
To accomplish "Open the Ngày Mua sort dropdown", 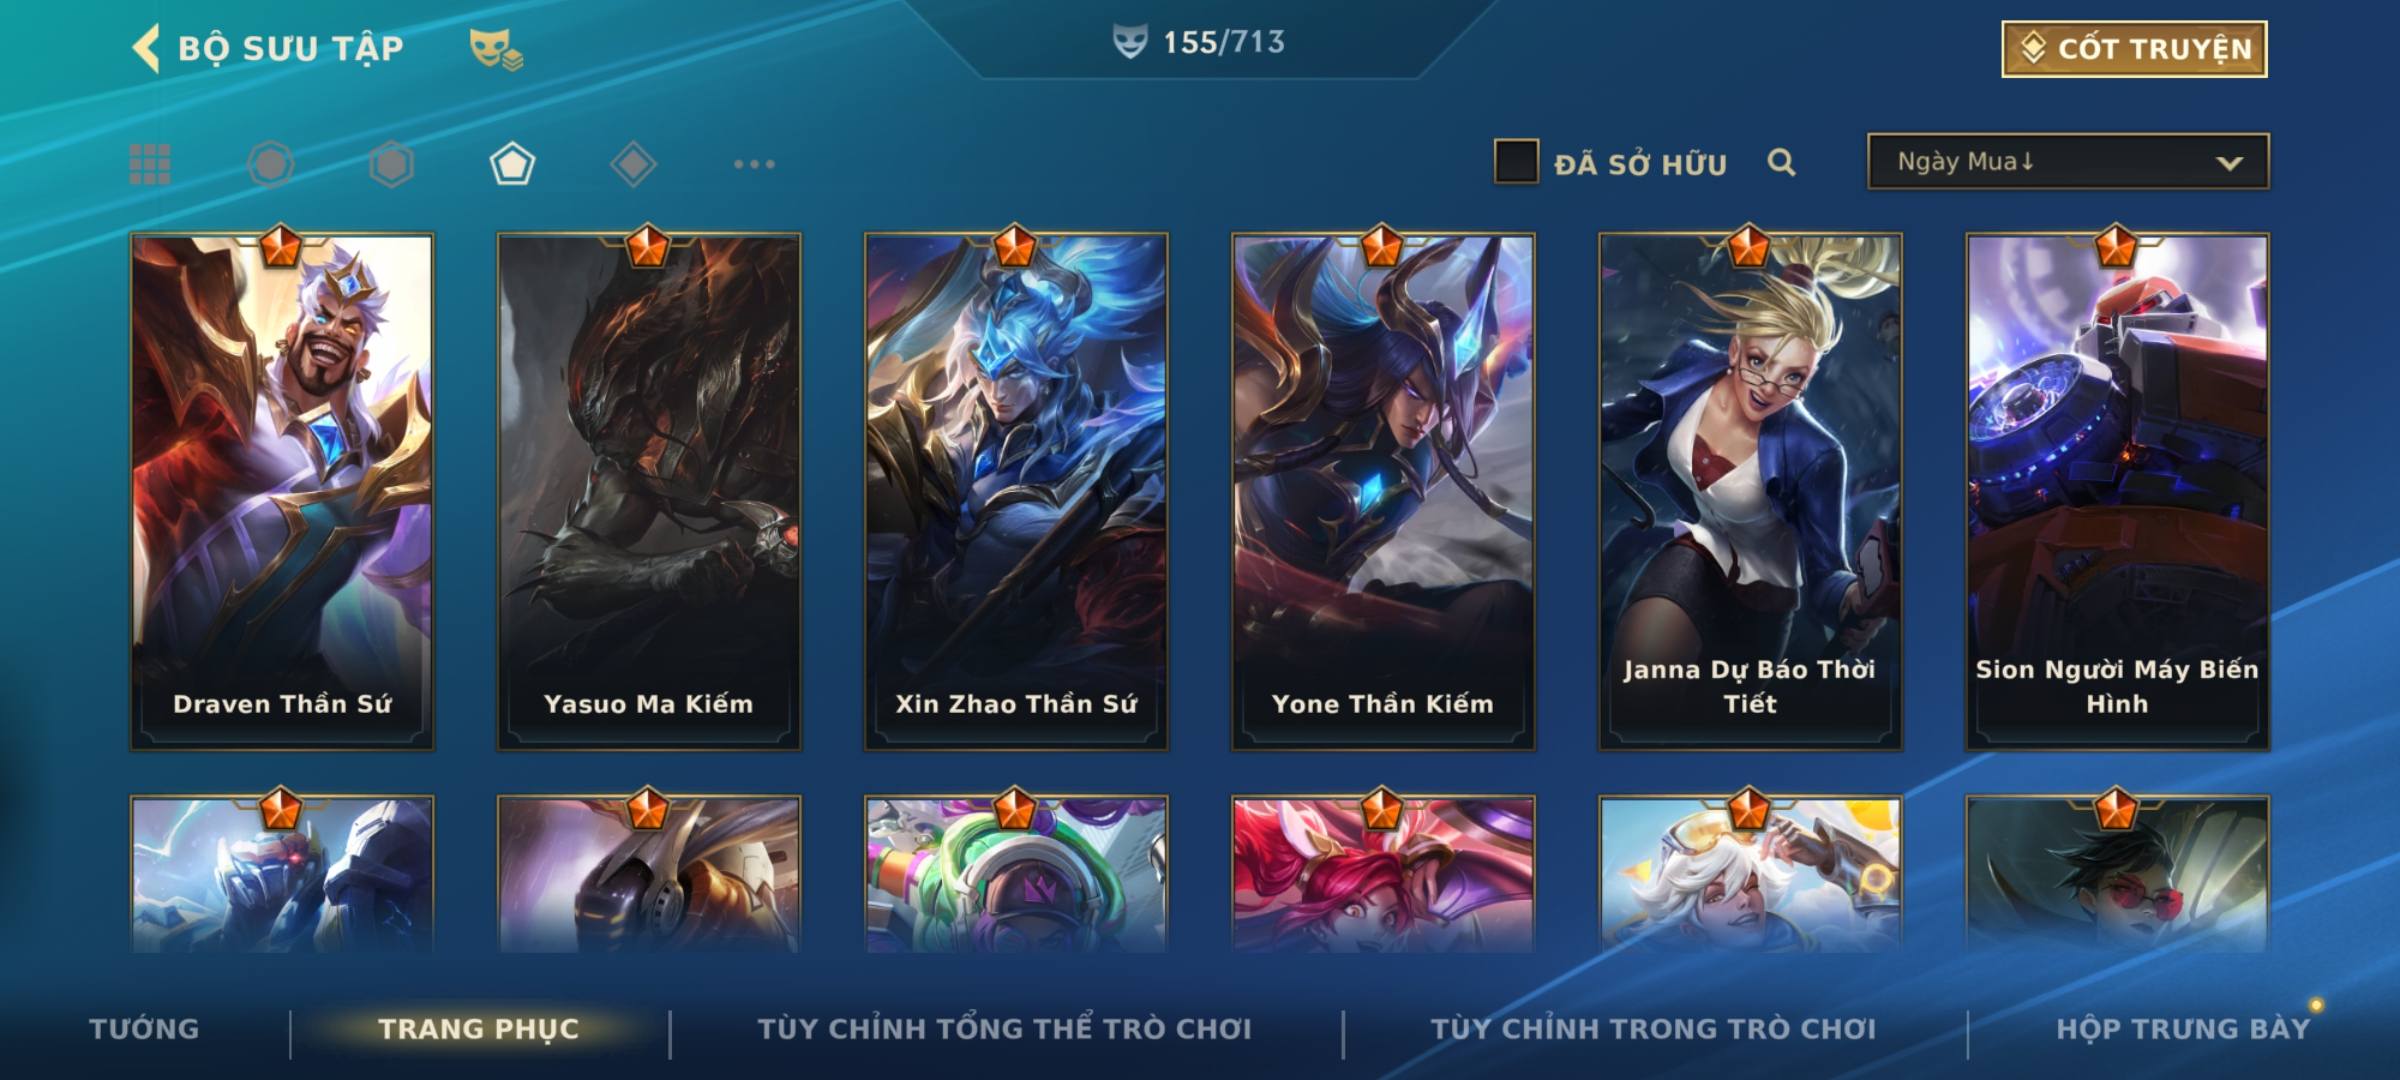I will [2068, 162].
